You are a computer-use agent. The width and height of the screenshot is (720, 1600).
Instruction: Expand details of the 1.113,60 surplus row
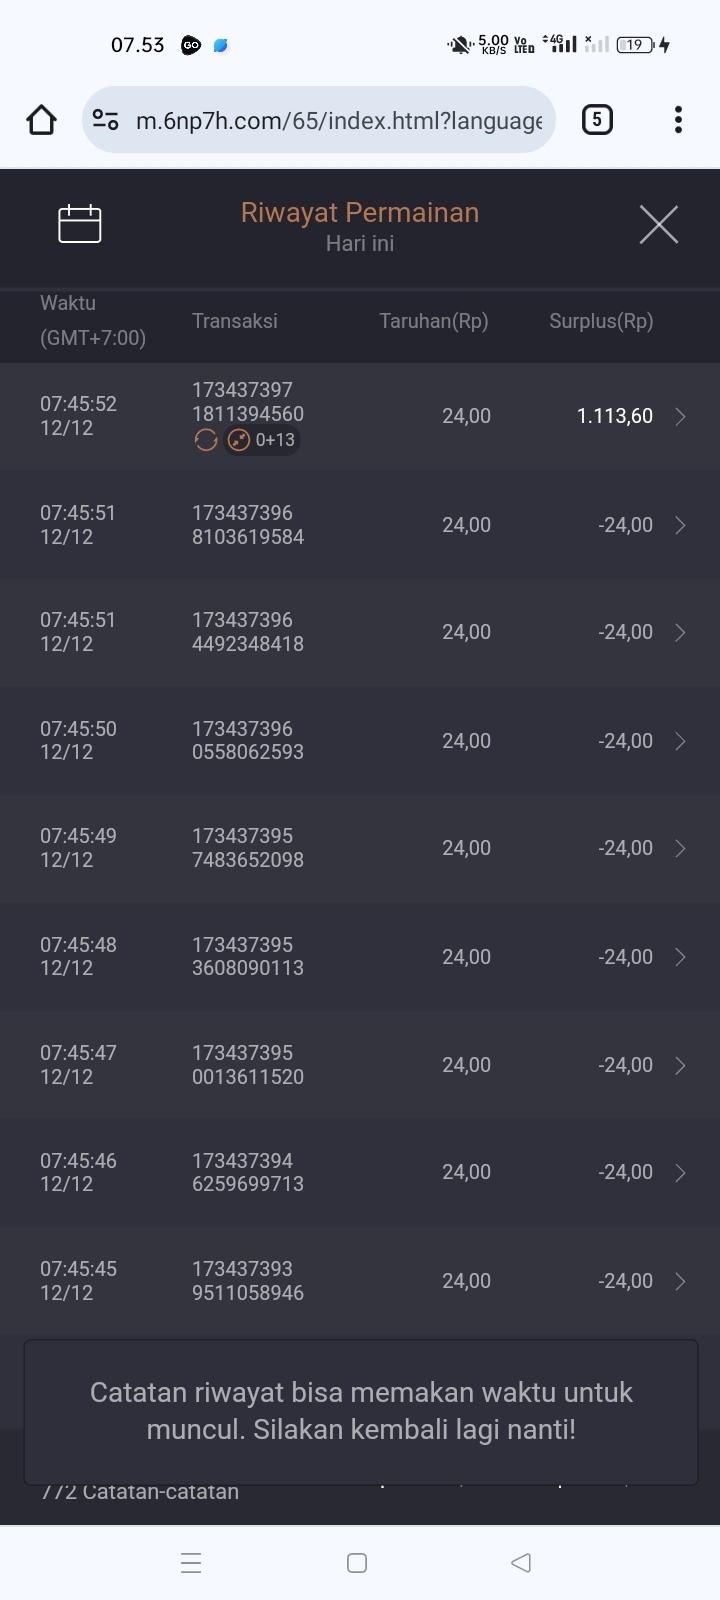click(680, 417)
